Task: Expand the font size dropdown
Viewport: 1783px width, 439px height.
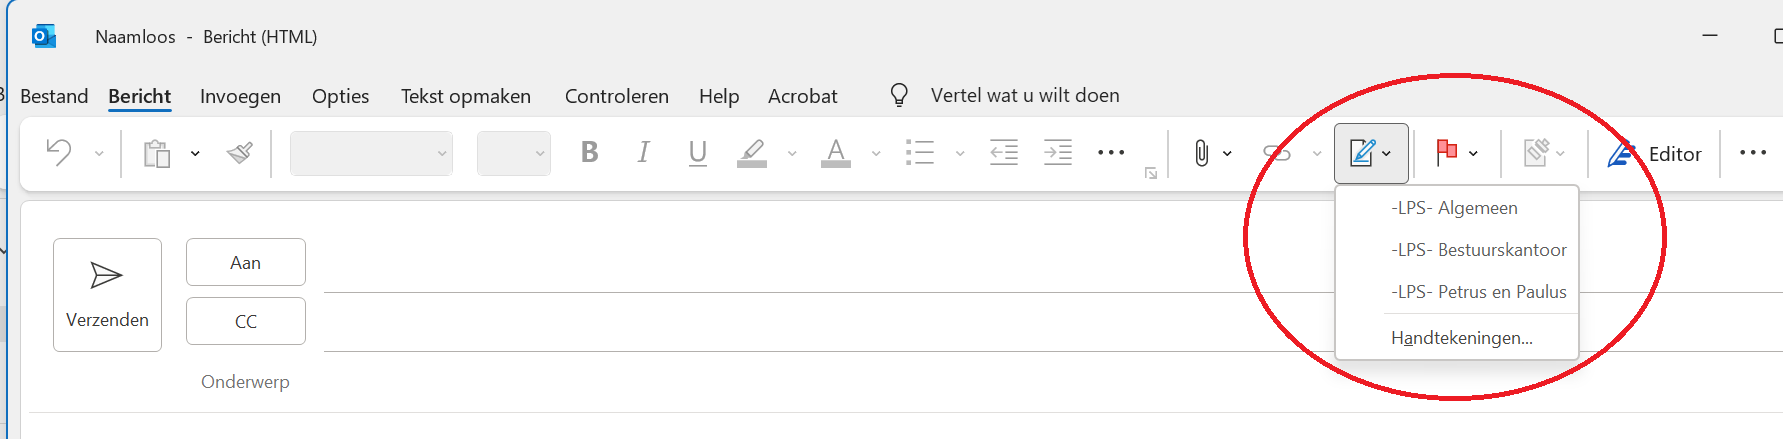Action: 539,154
